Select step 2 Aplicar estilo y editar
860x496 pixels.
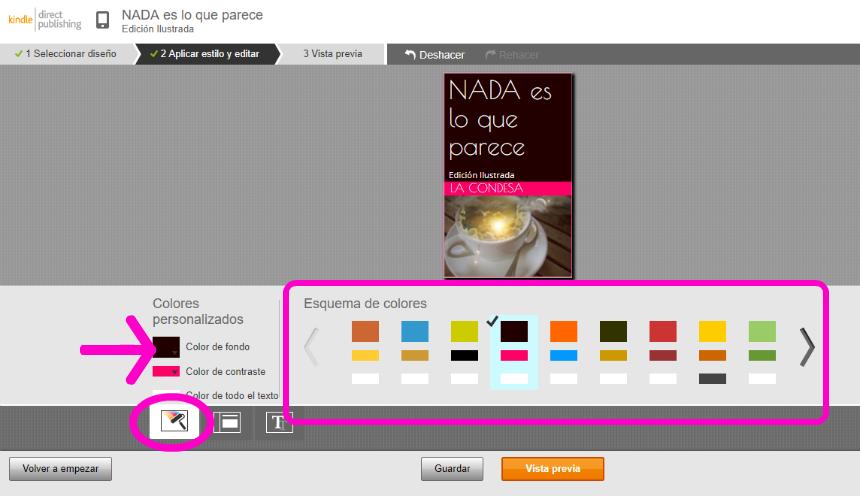click(206, 54)
